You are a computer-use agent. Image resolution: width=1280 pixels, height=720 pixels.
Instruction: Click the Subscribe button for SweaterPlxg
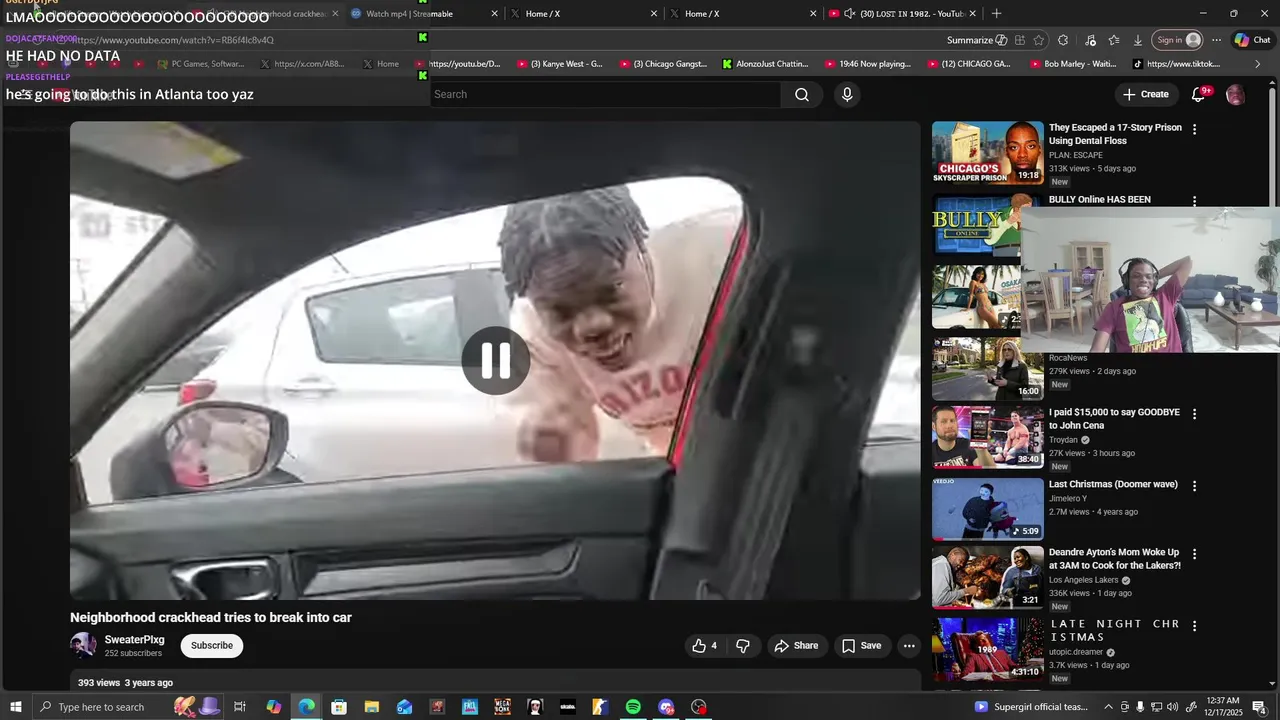[212, 646]
